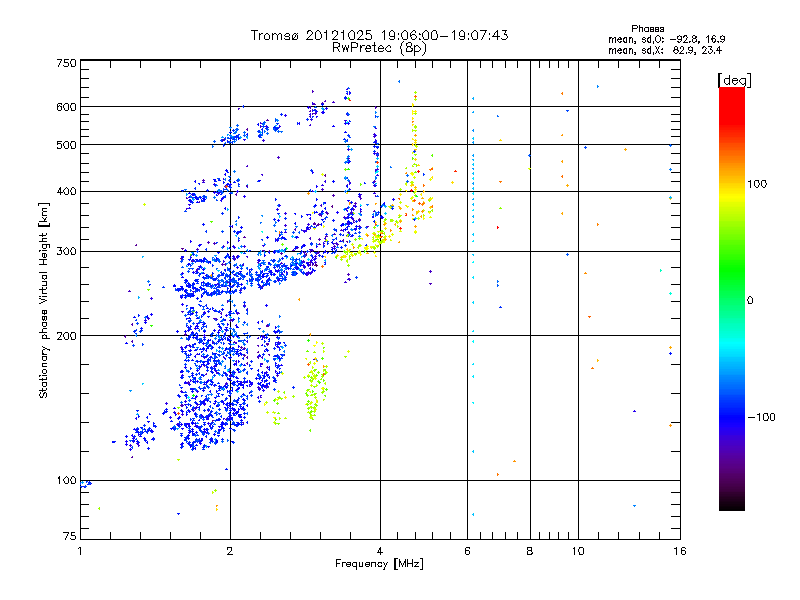800x600 pixels.
Task: Click the '100' height axis label
Action: [x=66, y=481]
